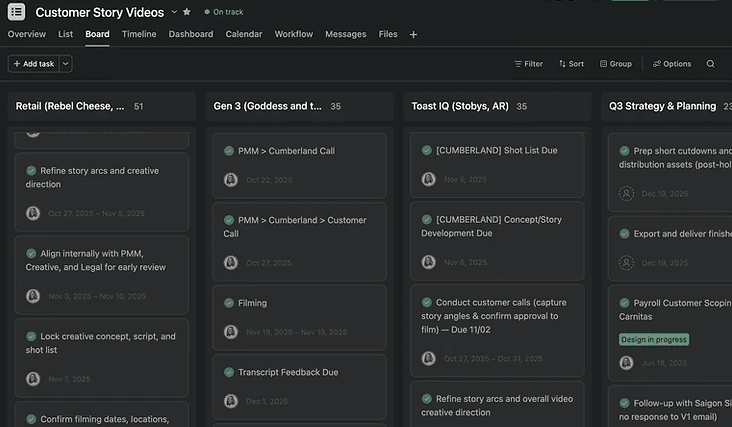The image size is (732, 427).
Task: Go to the Calendar tab
Action: pyautogui.click(x=244, y=34)
